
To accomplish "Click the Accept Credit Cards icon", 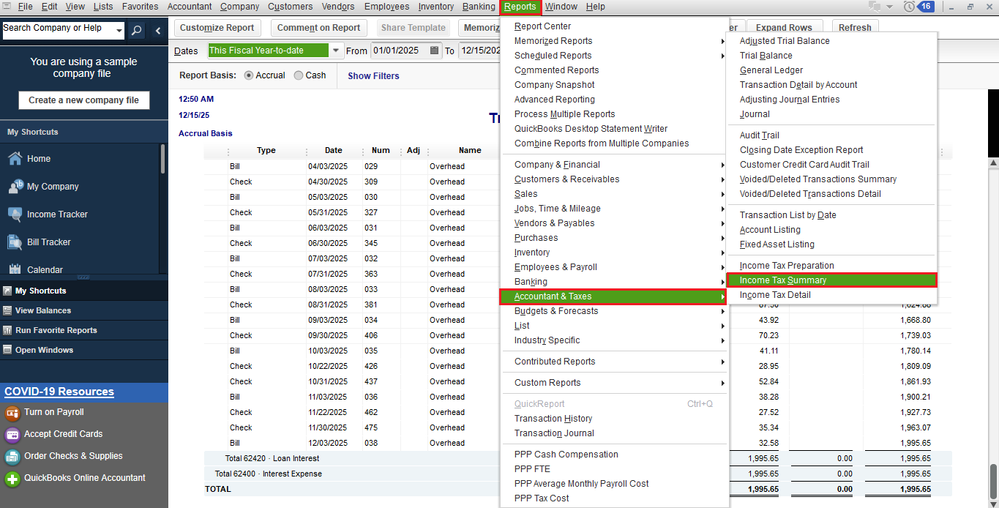I will coord(12,434).
